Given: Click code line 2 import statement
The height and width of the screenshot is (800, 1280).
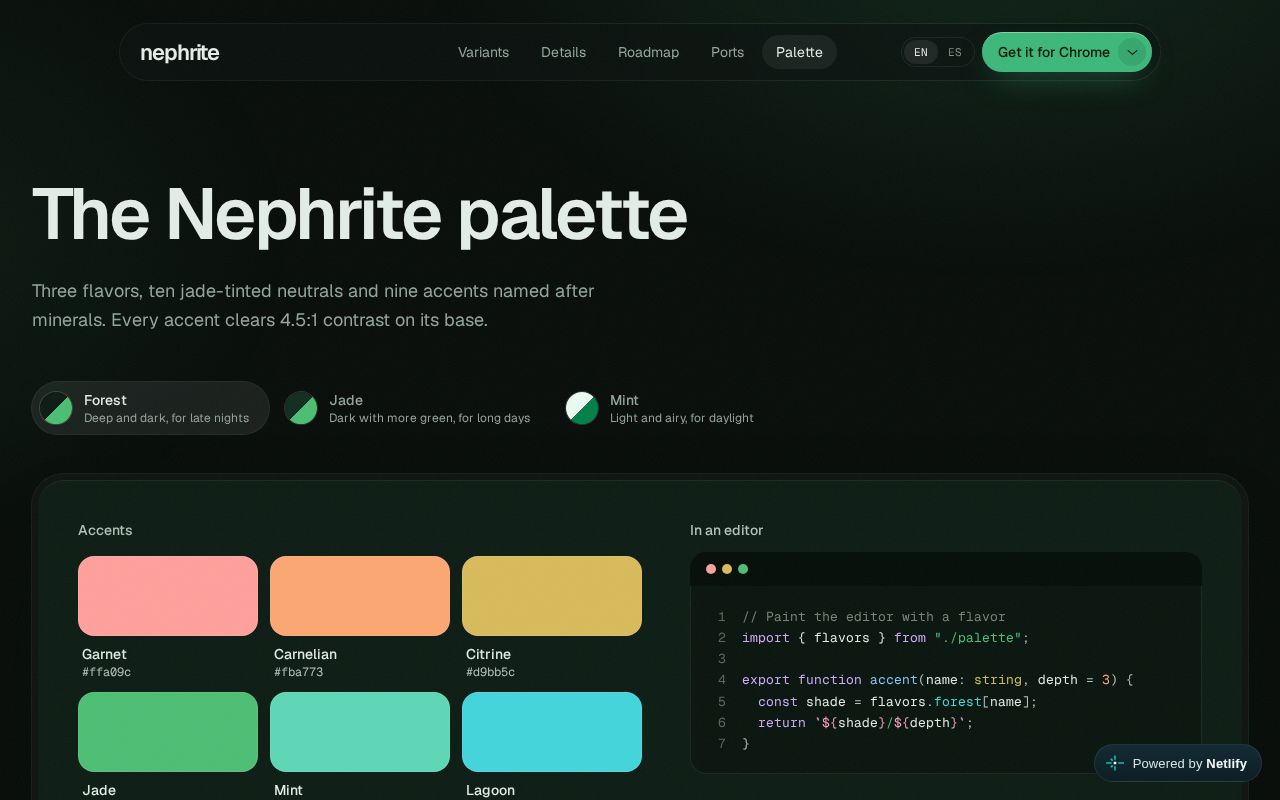Looking at the screenshot, I should [x=885, y=638].
